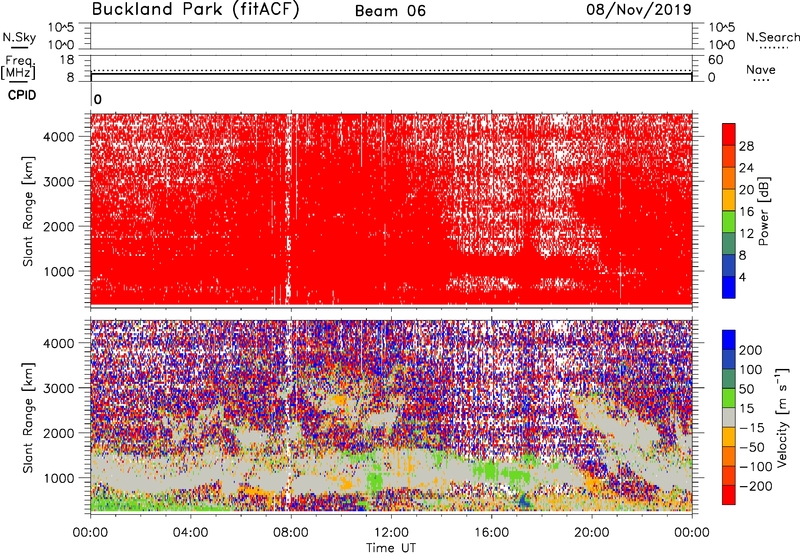
Task: Click the 'Freq. [MHz]' axis label
Action: 19,68
